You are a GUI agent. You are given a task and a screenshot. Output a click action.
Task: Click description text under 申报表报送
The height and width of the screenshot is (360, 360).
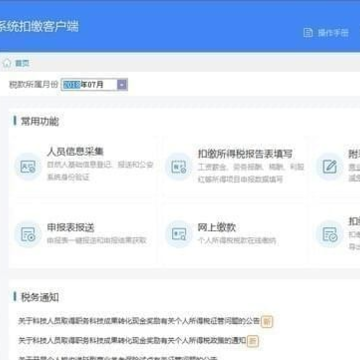point(97,240)
